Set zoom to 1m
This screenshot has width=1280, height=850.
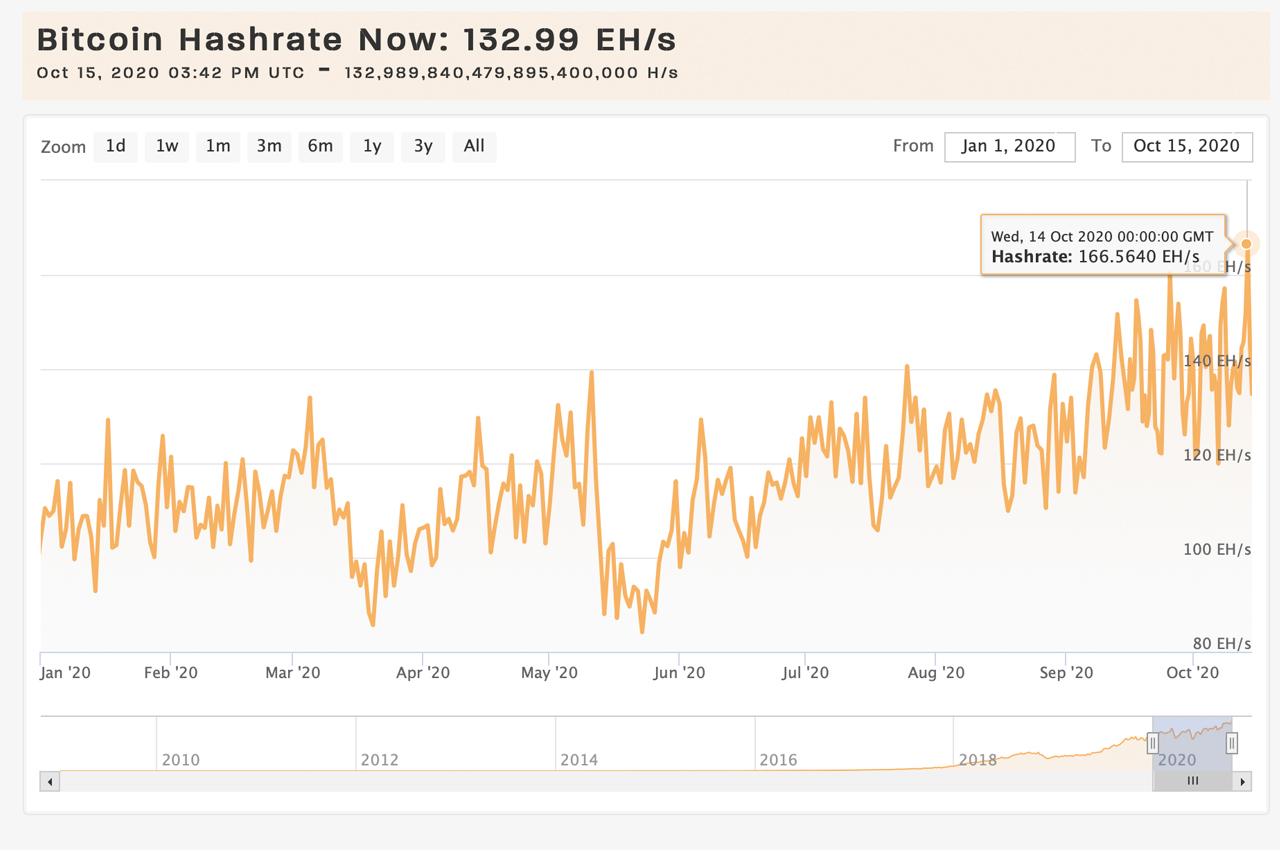click(x=218, y=146)
